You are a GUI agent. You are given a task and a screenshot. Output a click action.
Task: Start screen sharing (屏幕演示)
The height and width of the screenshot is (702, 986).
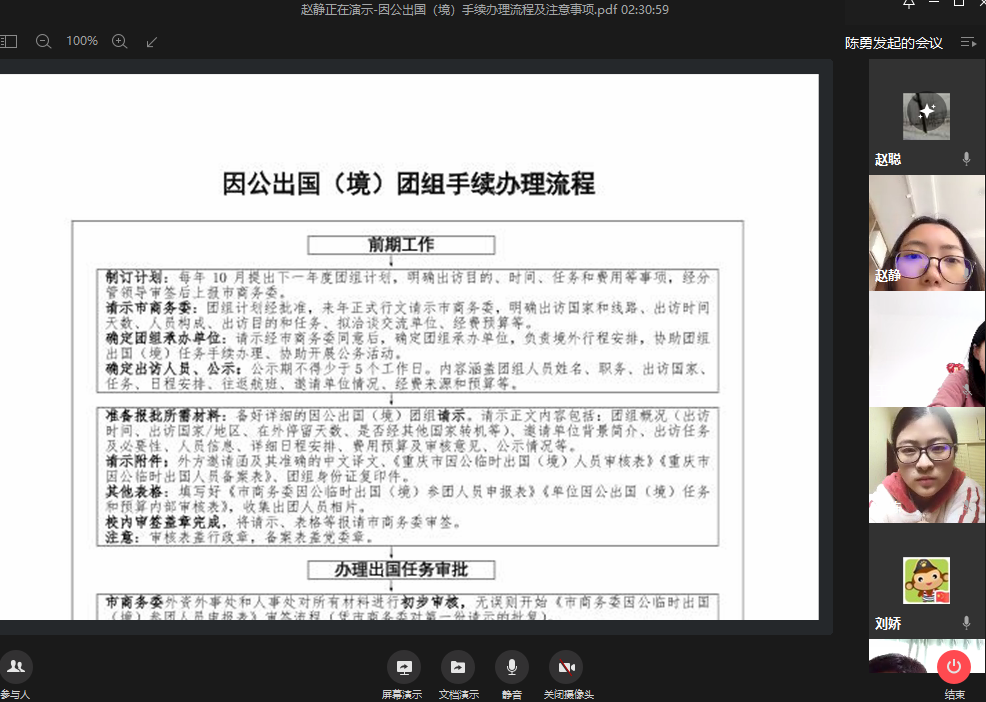403,667
